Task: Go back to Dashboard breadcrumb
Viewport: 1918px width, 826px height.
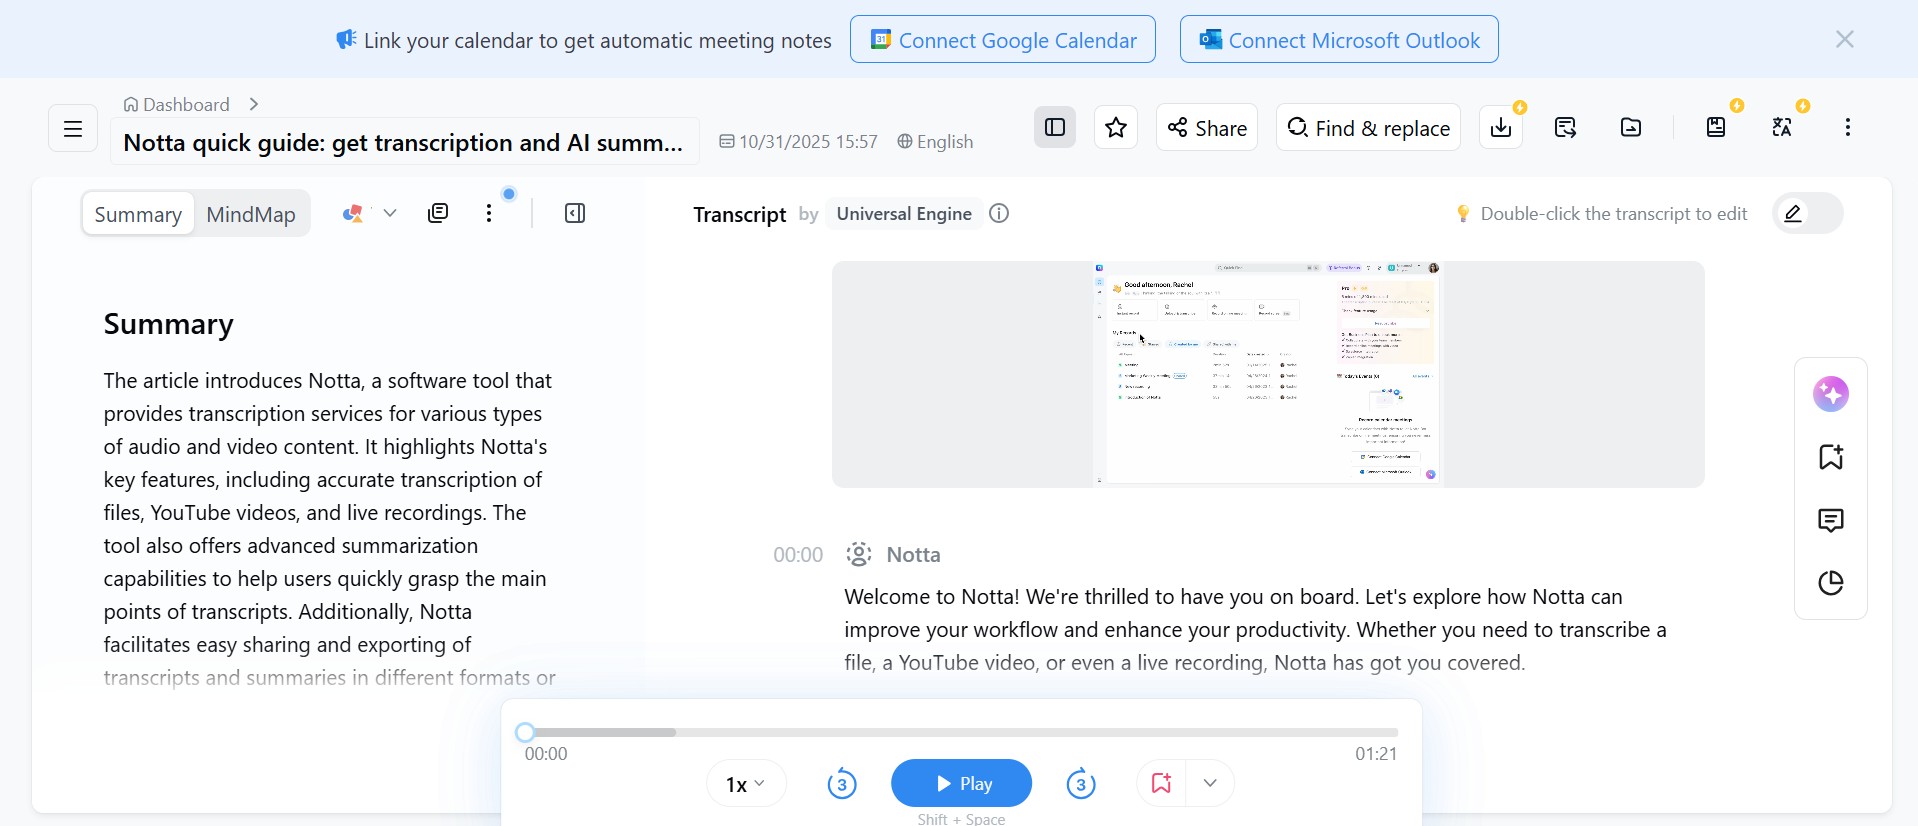Action: [x=176, y=104]
